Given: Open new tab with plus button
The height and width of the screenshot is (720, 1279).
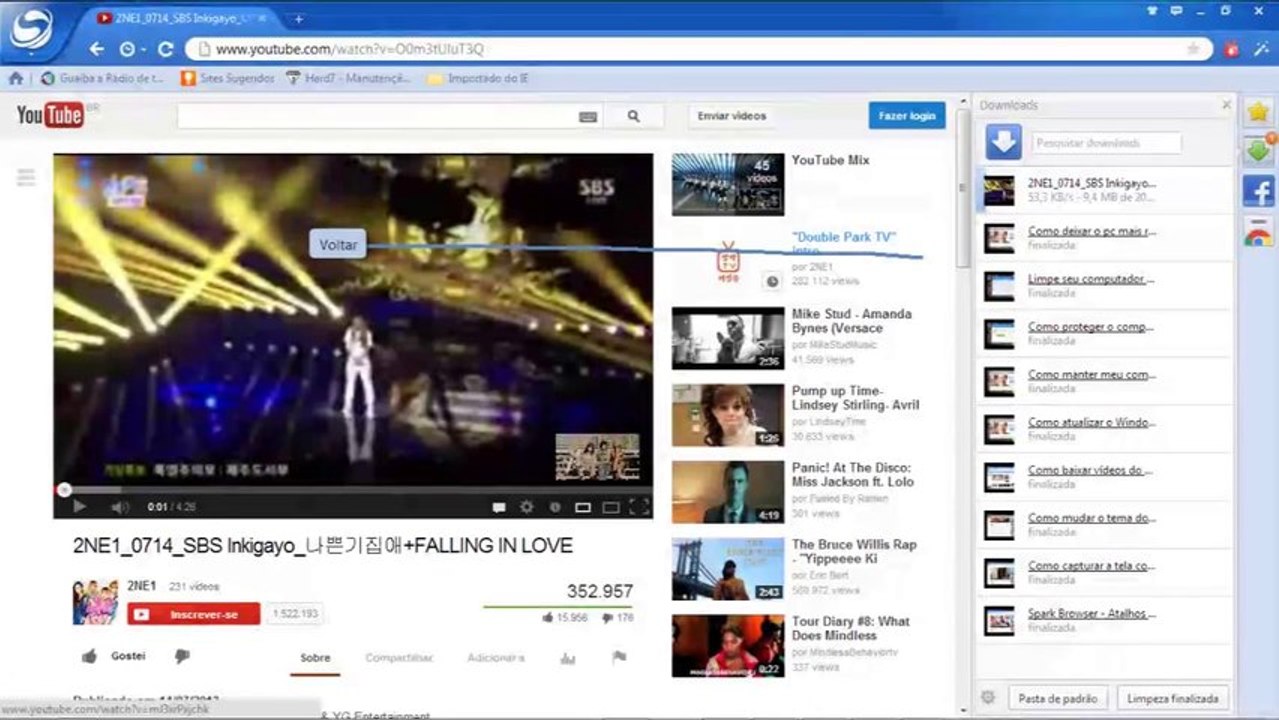Looking at the screenshot, I should click(298, 19).
